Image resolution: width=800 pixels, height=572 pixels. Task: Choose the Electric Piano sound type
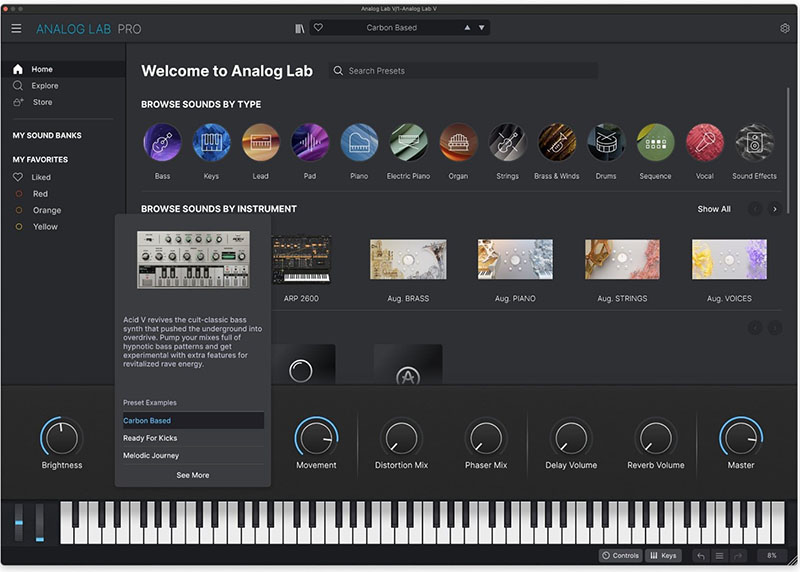(x=408, y=143)
